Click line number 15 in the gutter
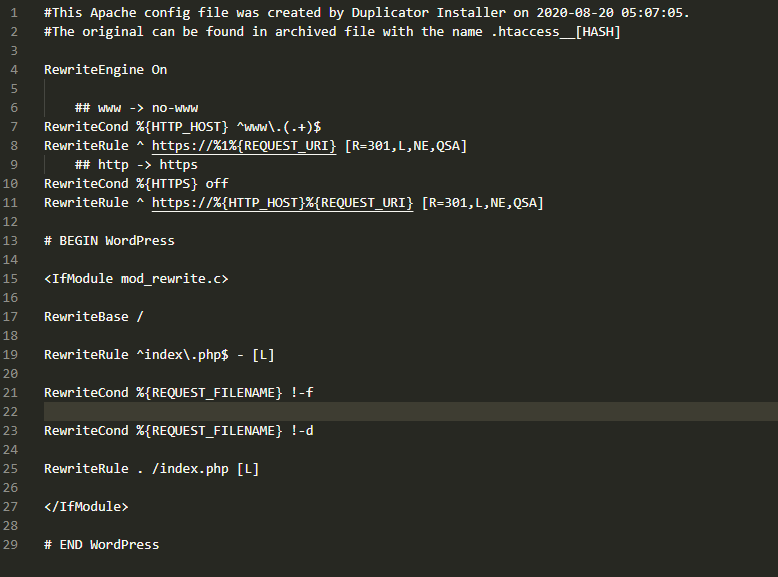 coord(11,279)
